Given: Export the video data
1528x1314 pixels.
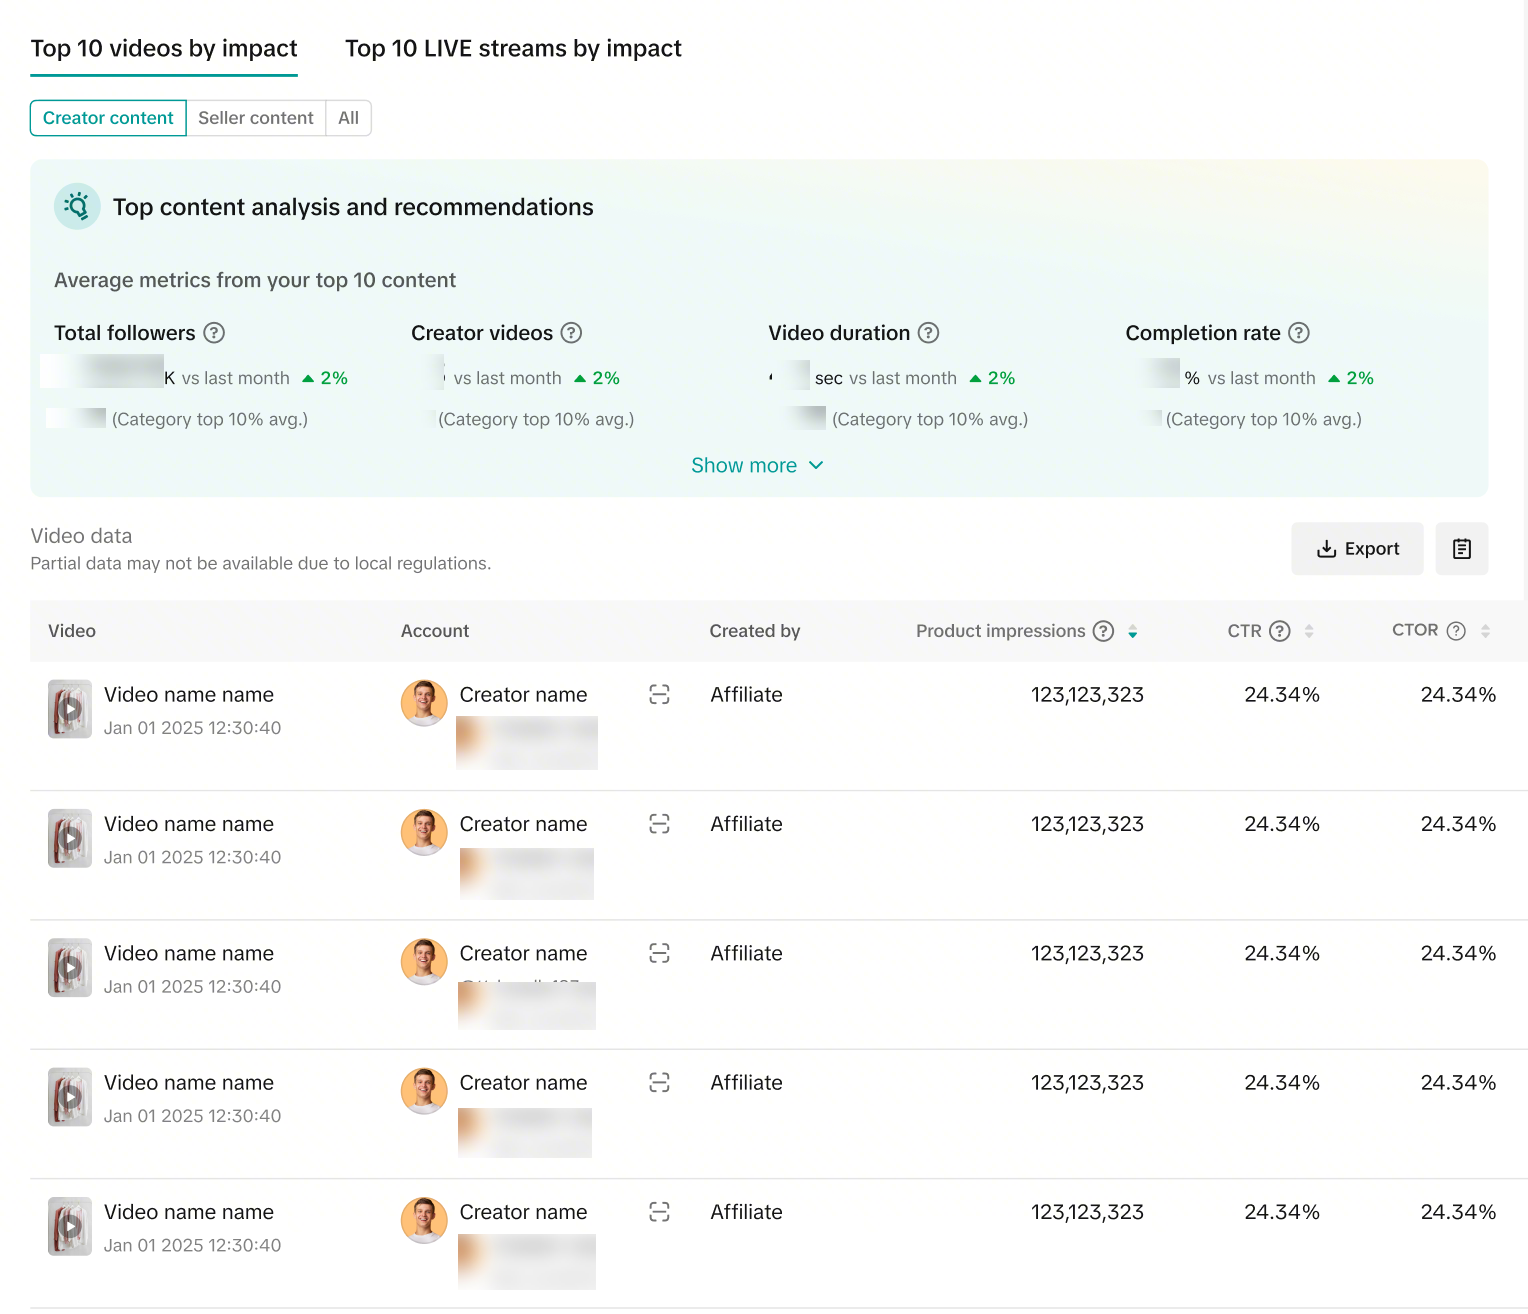Looking at the screenshot, I should pos(1357,549).
